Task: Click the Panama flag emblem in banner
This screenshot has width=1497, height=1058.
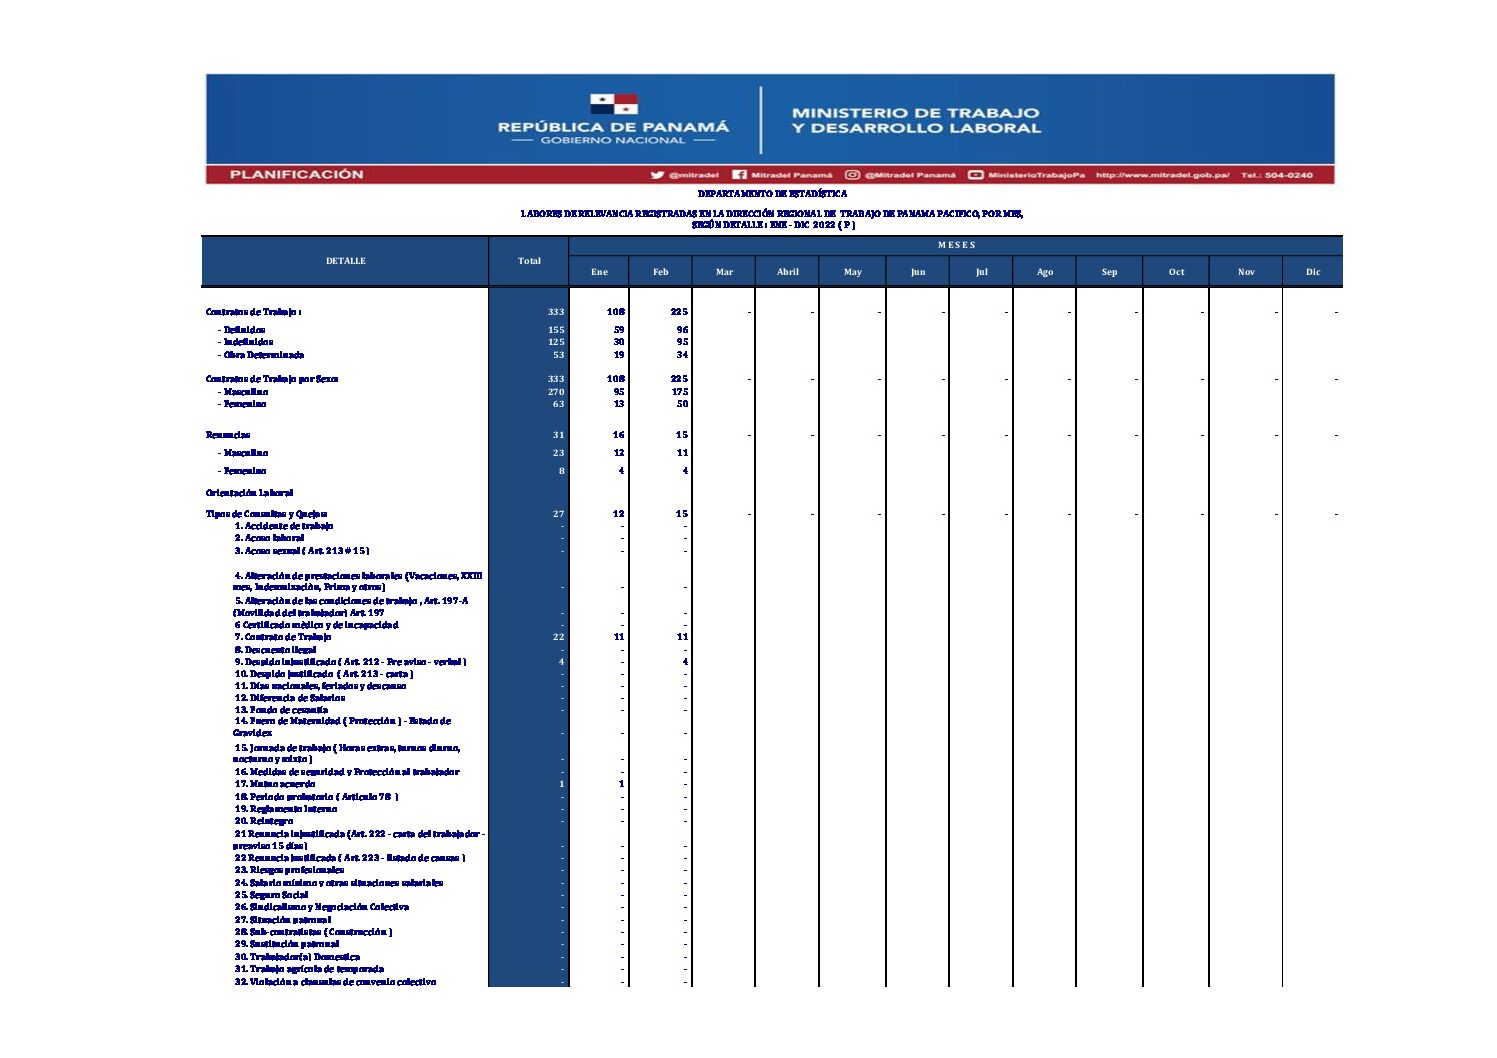Action: point(614,105)
